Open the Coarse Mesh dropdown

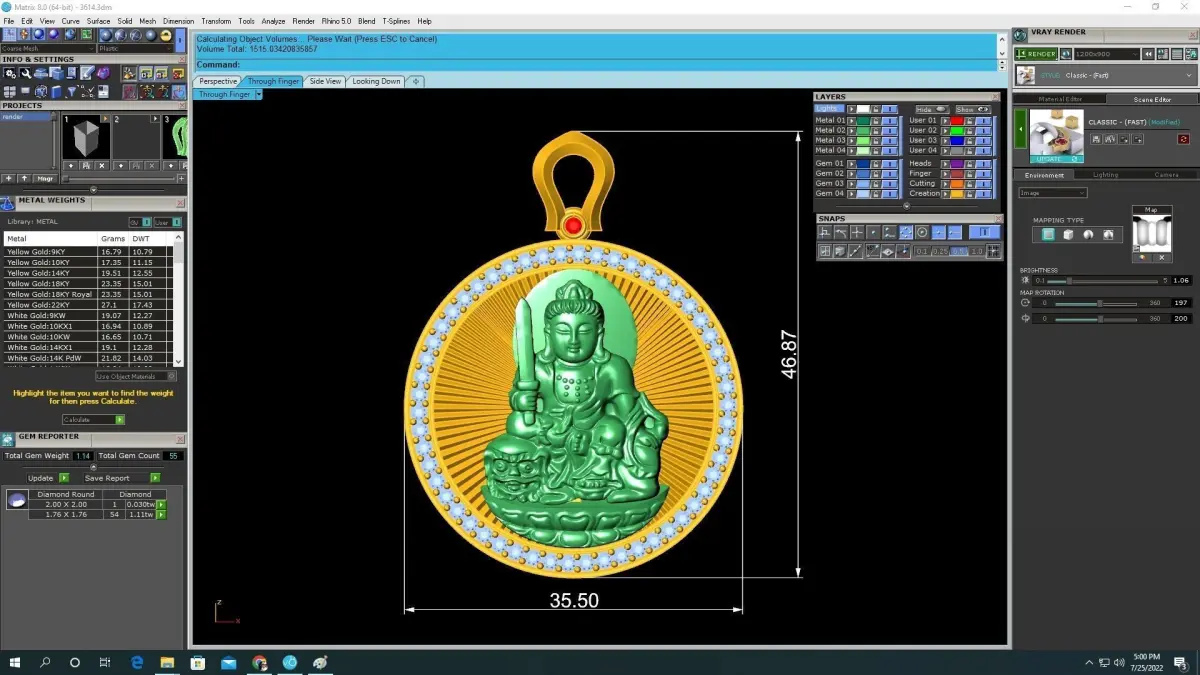pyautogui.click(x=48, y=48)
